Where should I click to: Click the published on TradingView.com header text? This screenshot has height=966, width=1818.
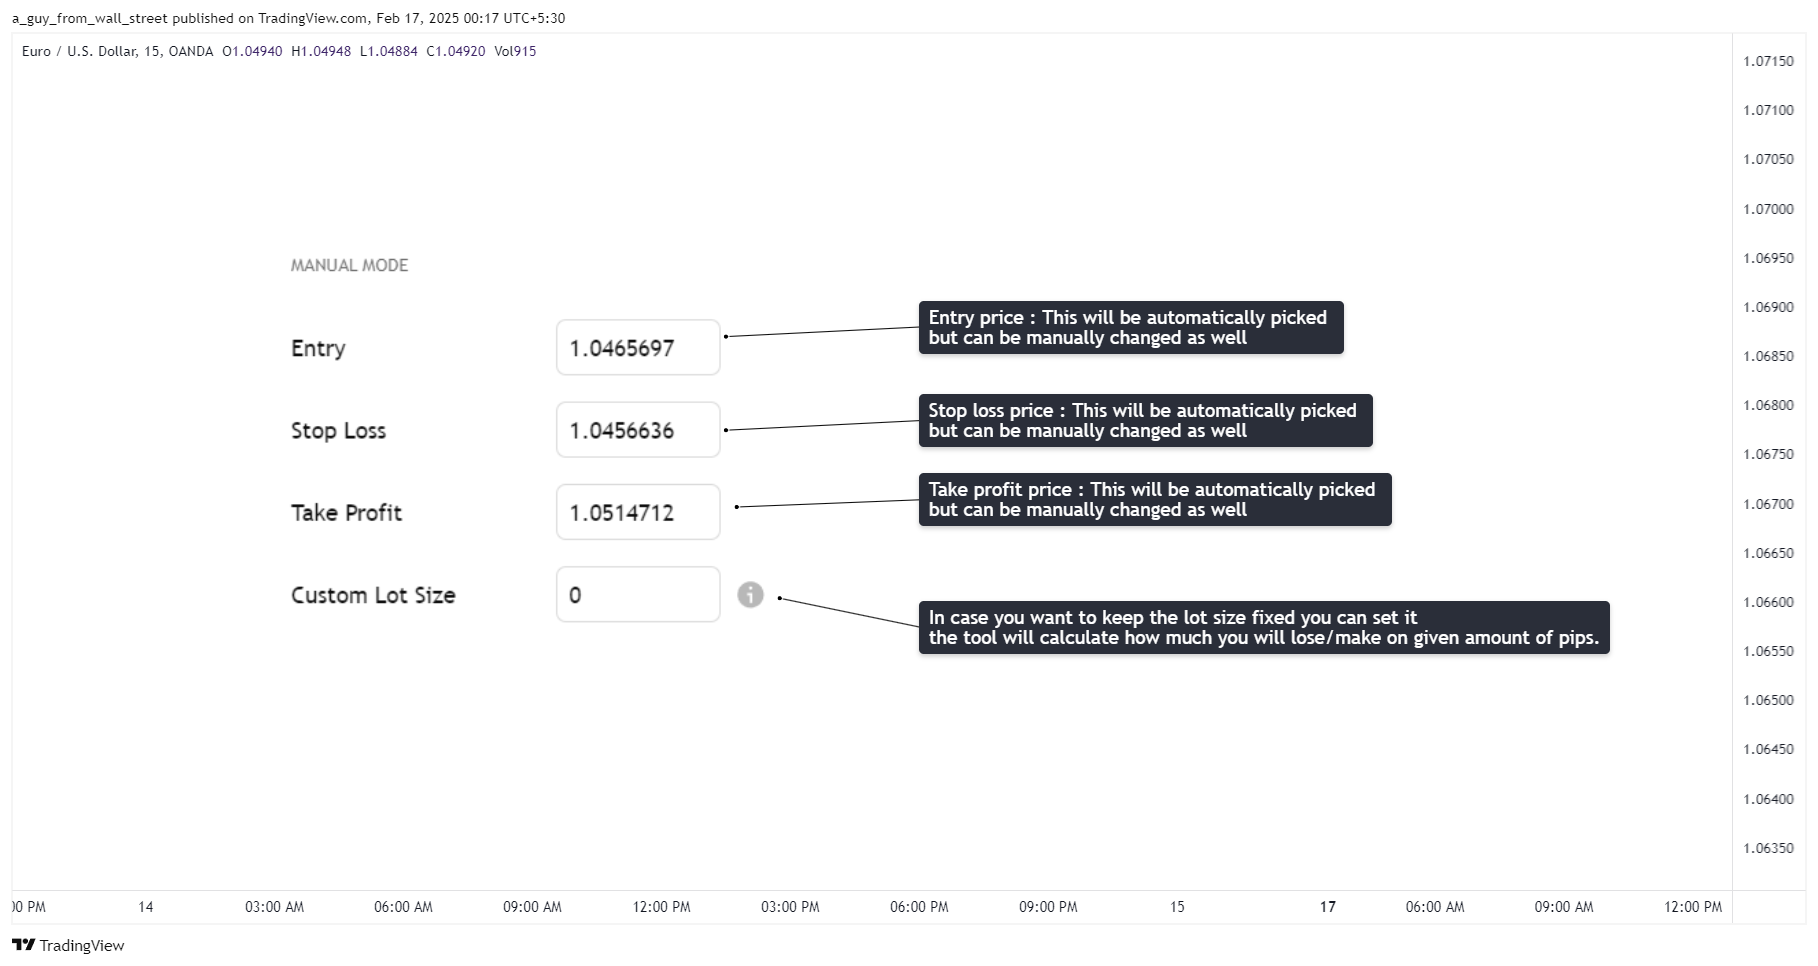click(x=270, y=18)
